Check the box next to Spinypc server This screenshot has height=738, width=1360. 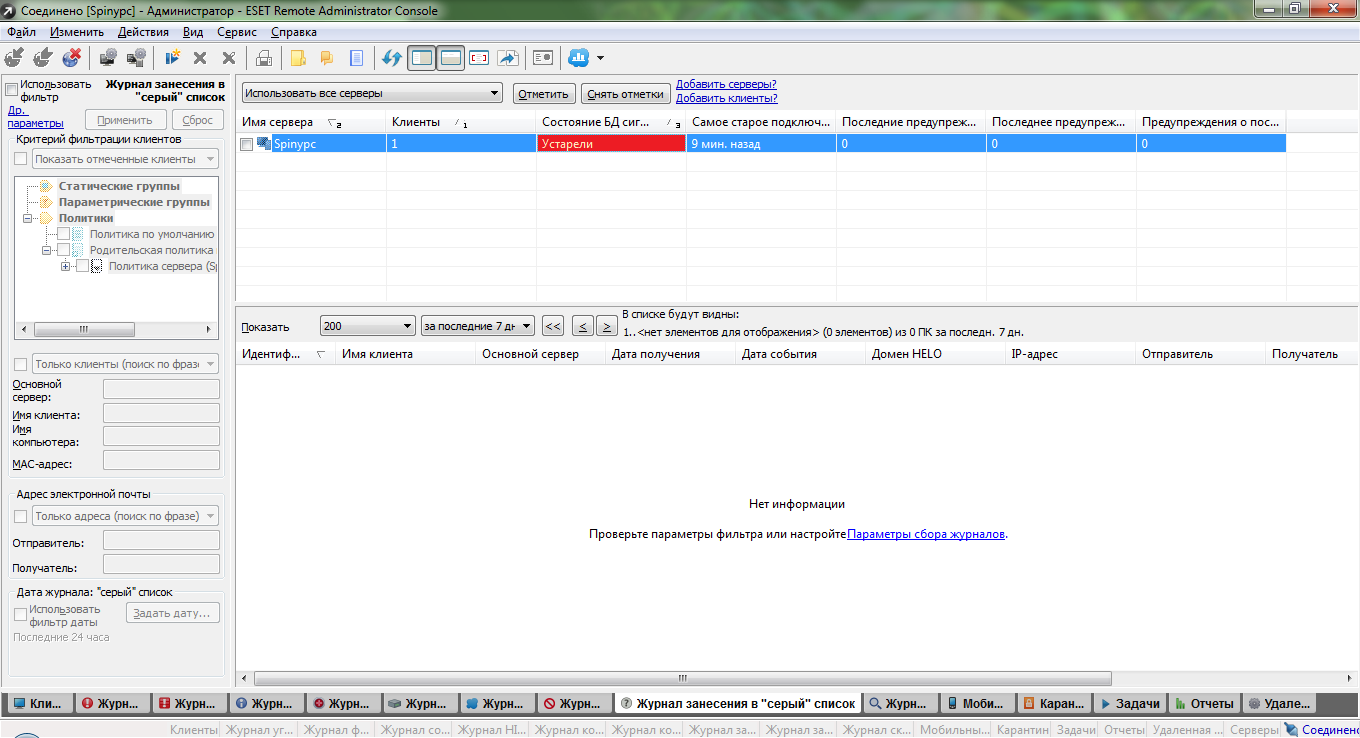[x=247, y=144]
